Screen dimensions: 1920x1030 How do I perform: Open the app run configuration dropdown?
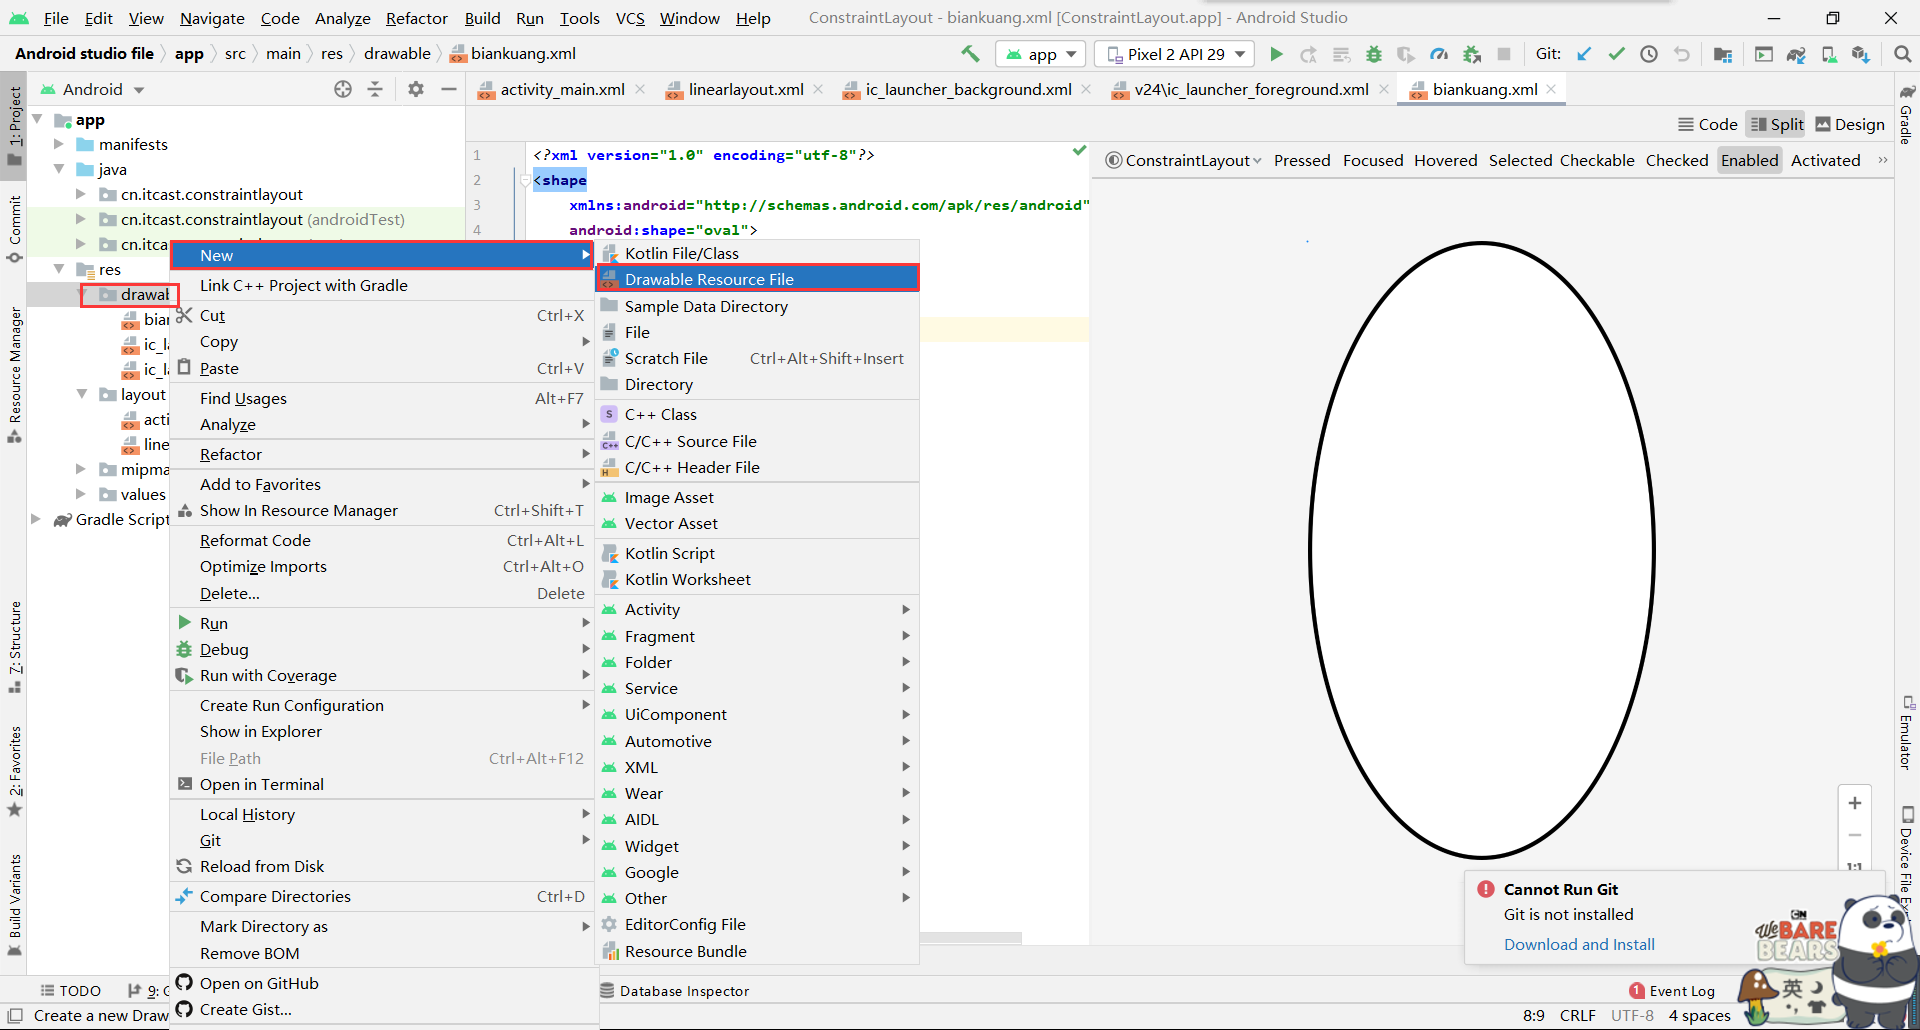[x=1040, y=54]
